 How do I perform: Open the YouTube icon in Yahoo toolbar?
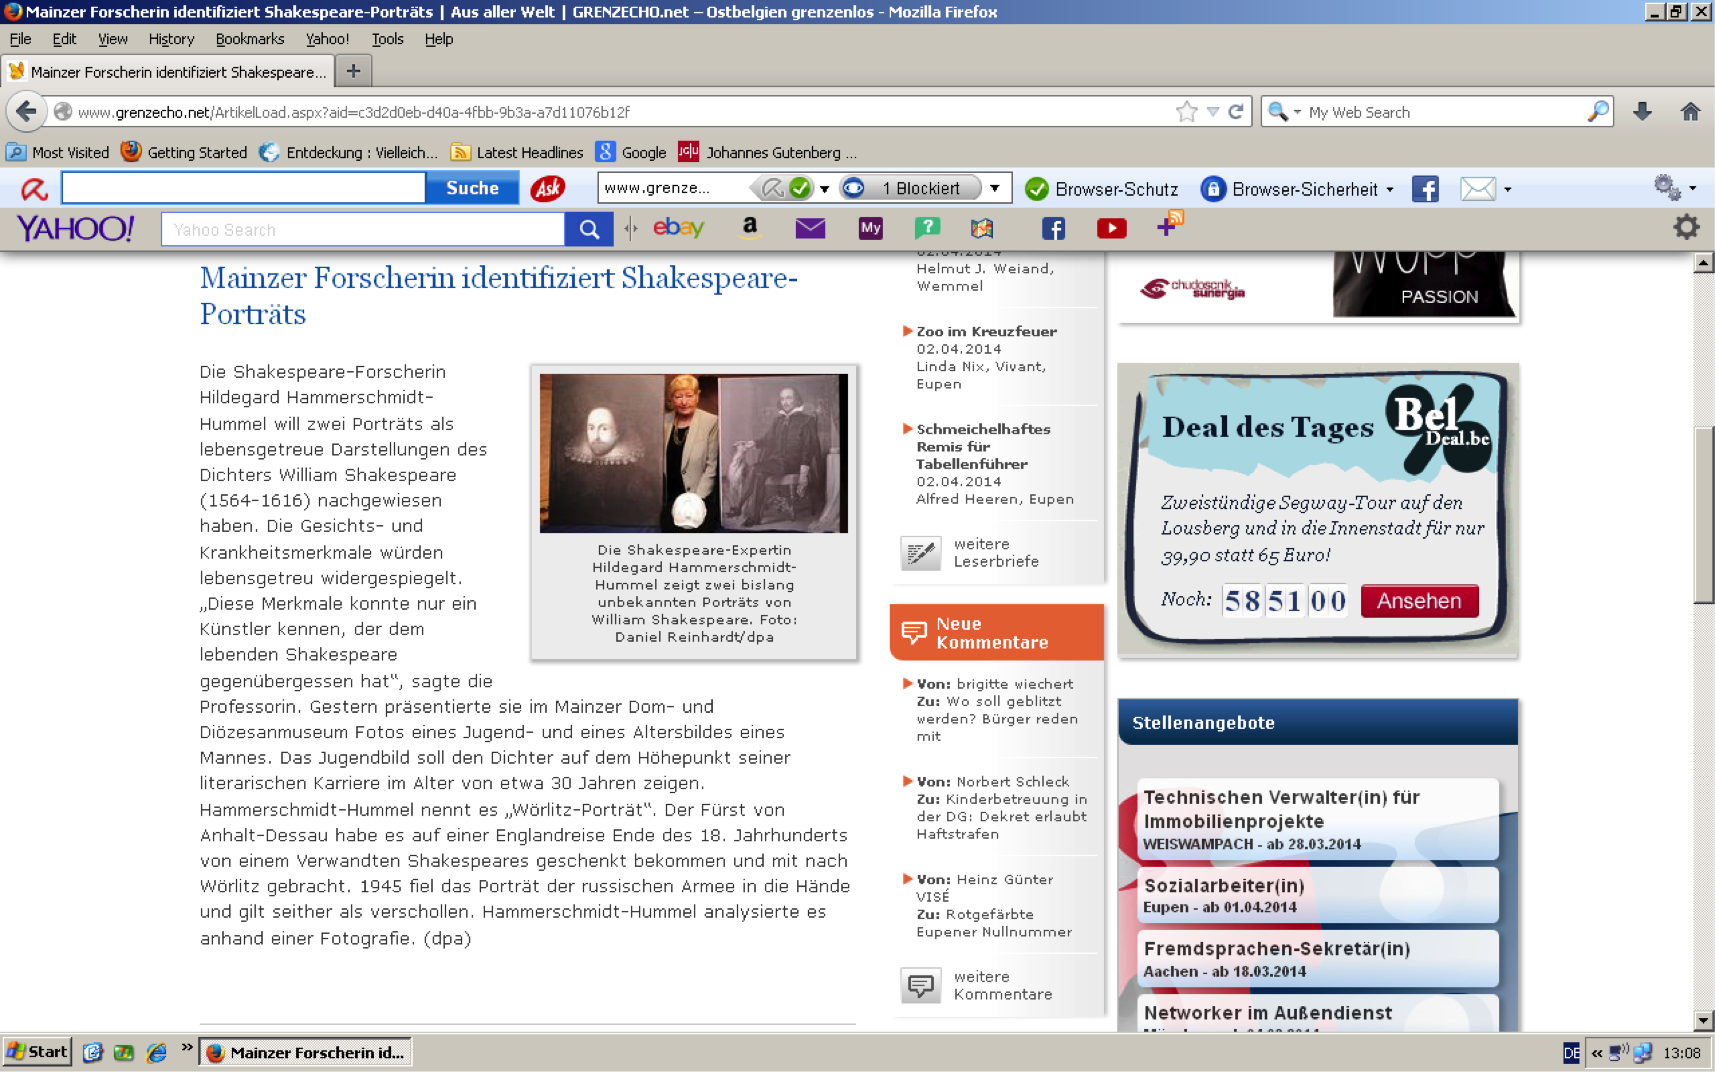click(x=1111, y=228)
